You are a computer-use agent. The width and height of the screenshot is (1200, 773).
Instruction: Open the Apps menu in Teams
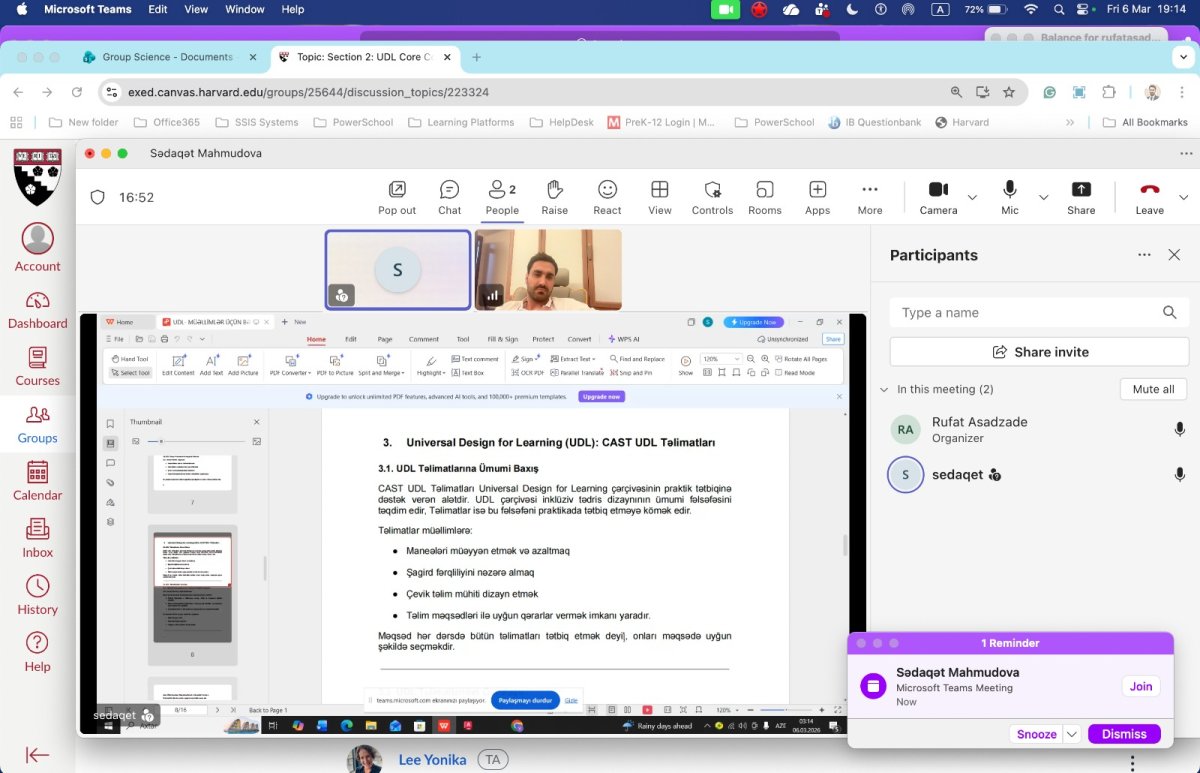(x=818, y=196)
